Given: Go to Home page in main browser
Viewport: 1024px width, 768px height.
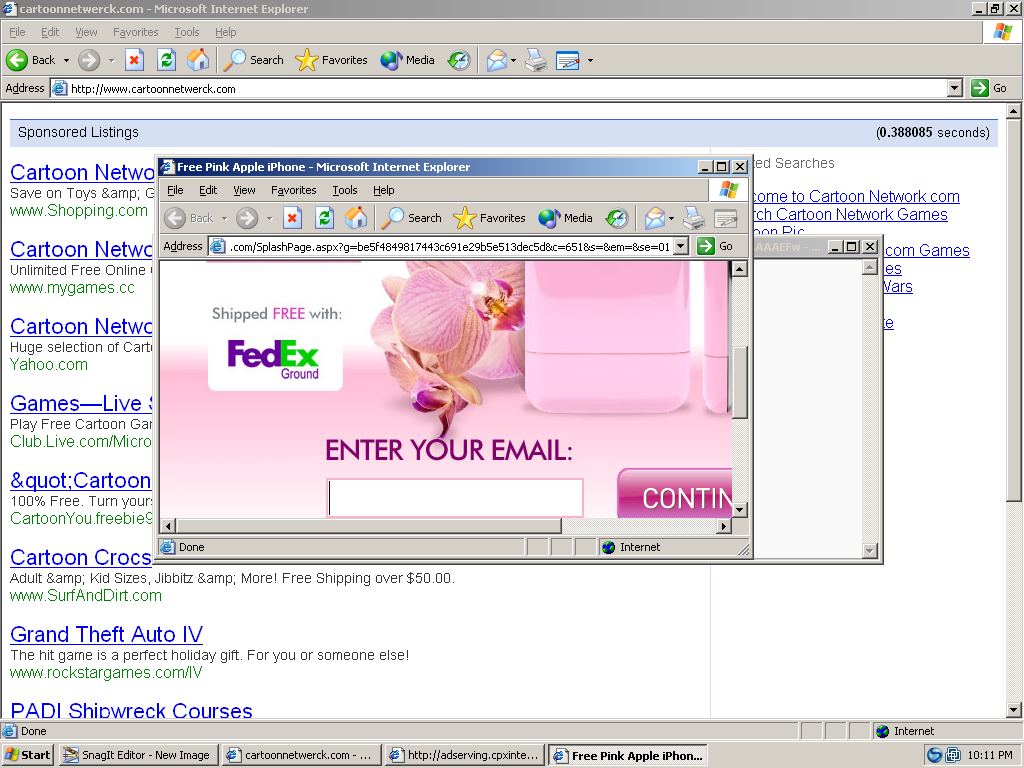Looking at the screenshot, I should tap(198, 60).
